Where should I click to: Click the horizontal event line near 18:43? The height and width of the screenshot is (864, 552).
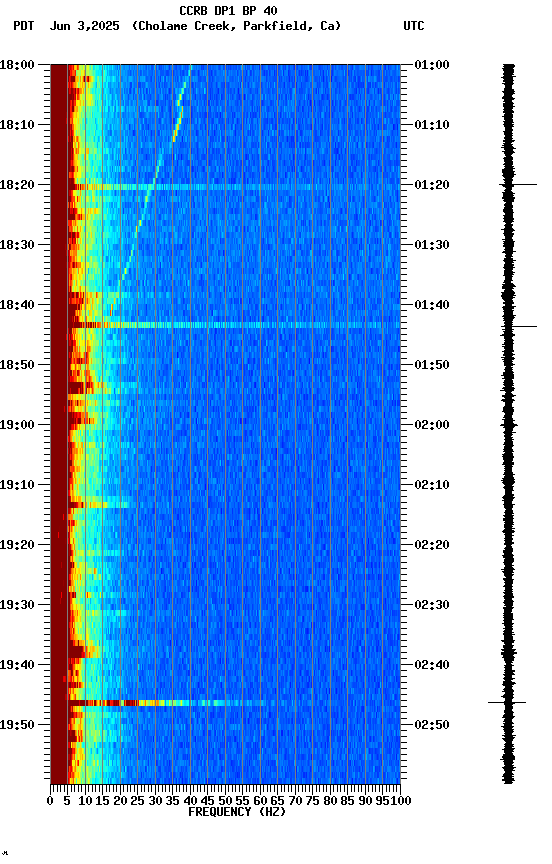(234, 325)
